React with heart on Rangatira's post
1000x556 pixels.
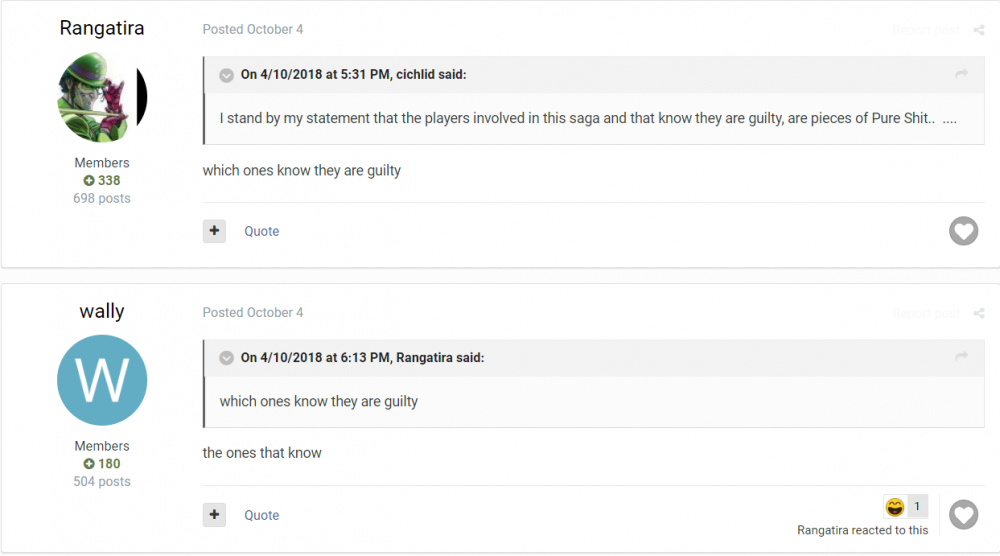click(963, 231)
